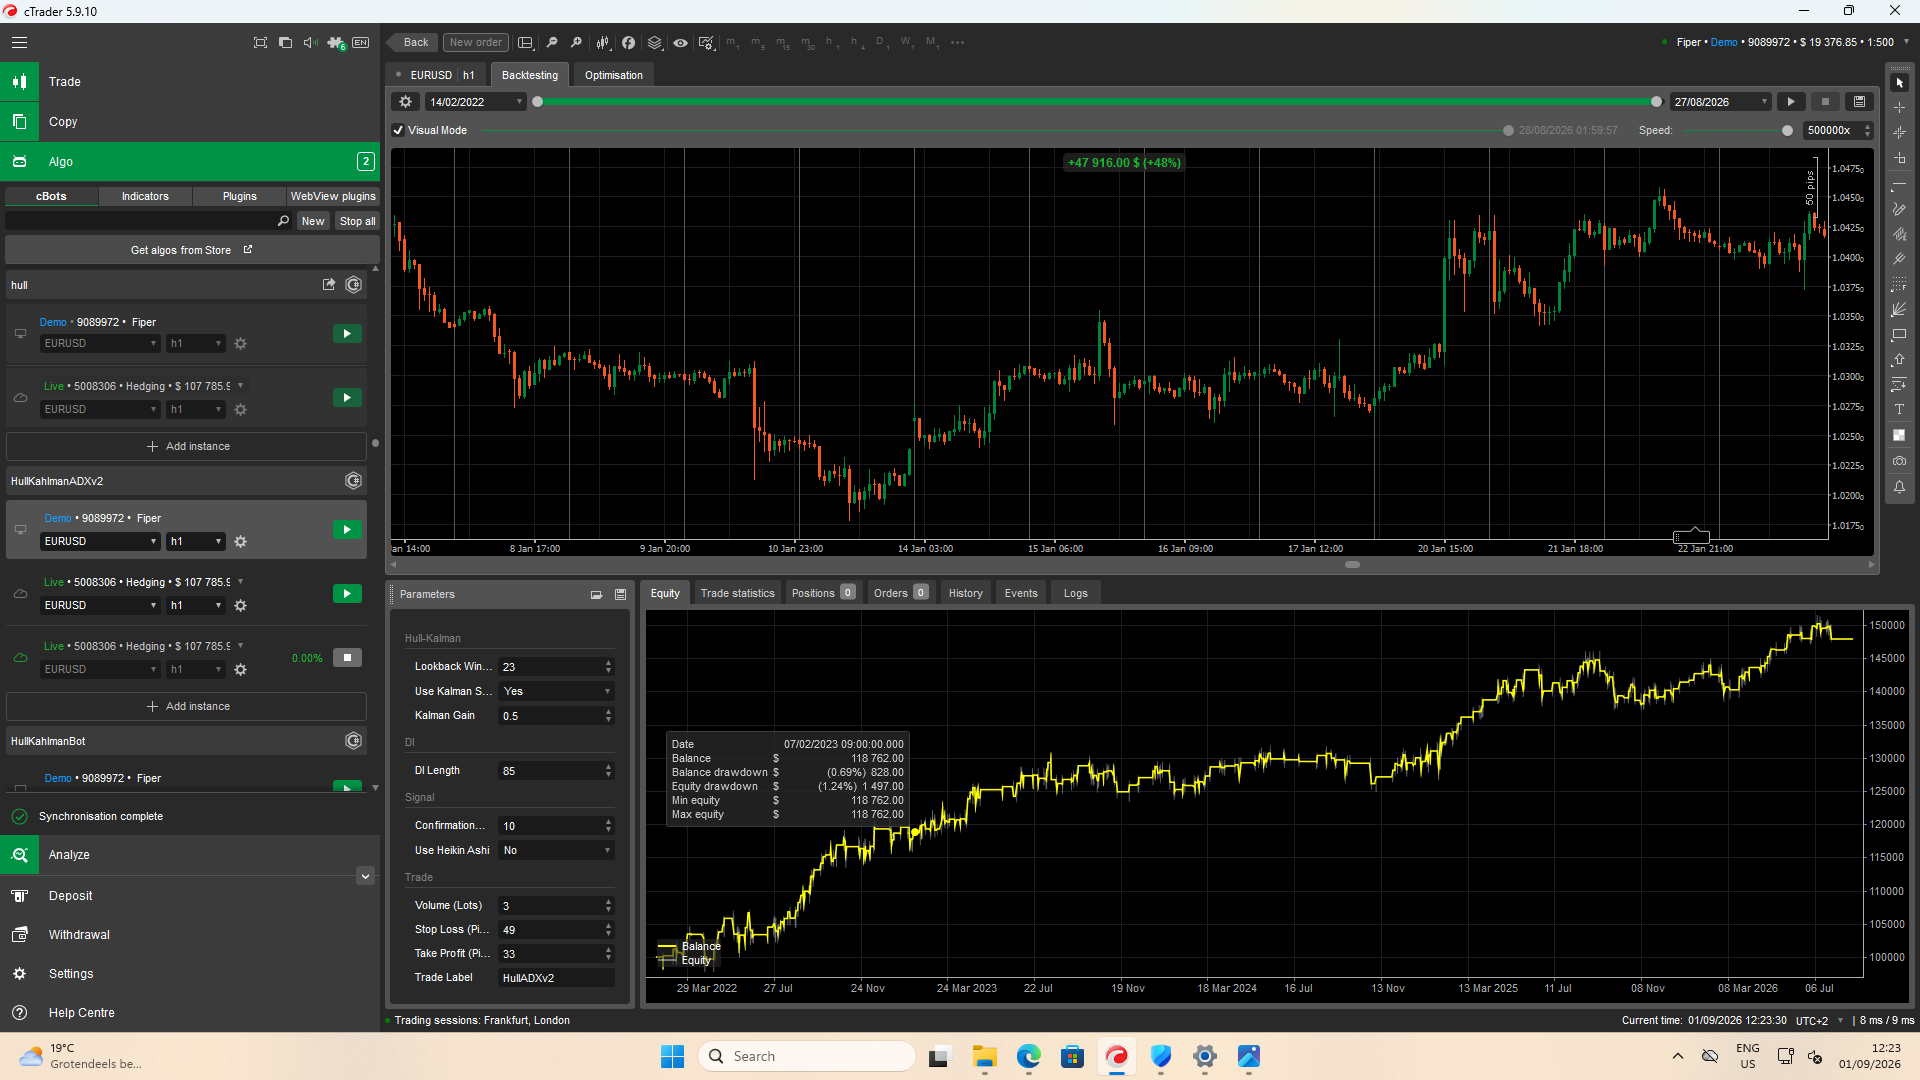Share the hull cBot
Viewport: 1920px width, 1080px height.
pos(329,285)
